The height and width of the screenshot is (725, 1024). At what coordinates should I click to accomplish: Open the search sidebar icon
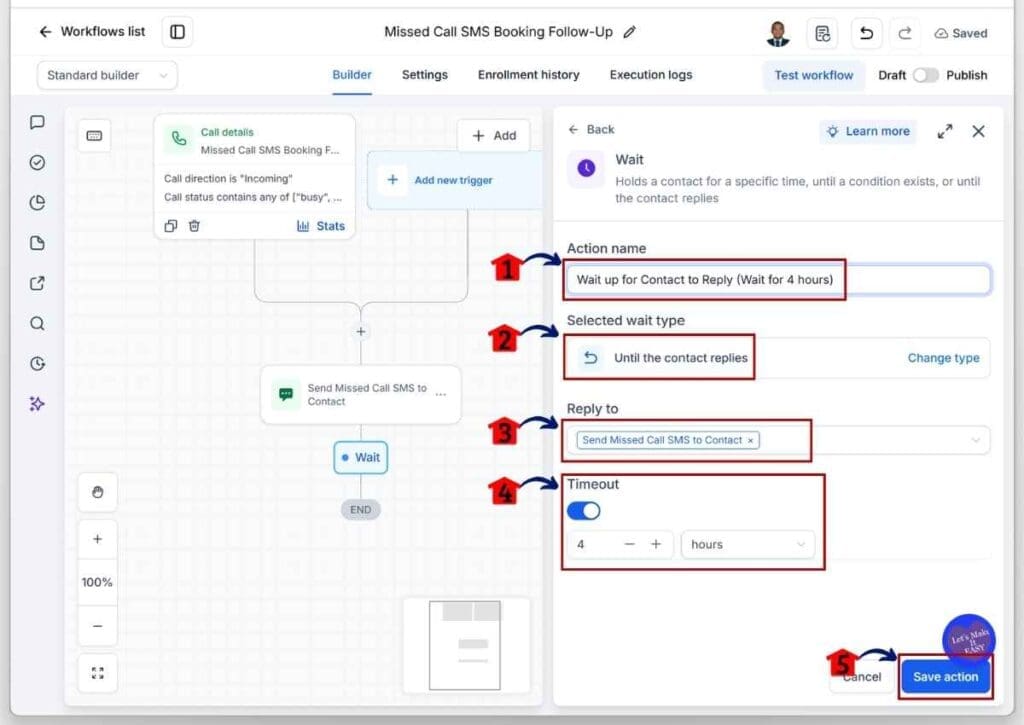point(37,323)
